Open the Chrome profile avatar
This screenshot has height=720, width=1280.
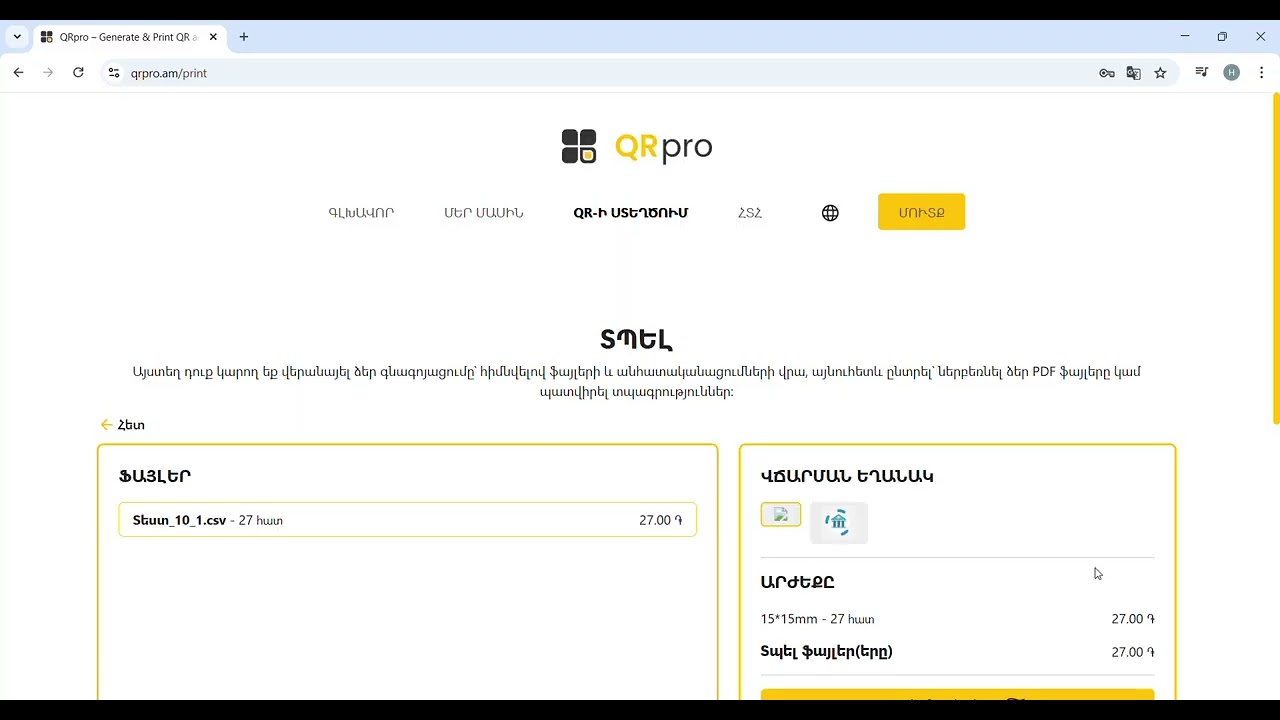pos(1232,73)
